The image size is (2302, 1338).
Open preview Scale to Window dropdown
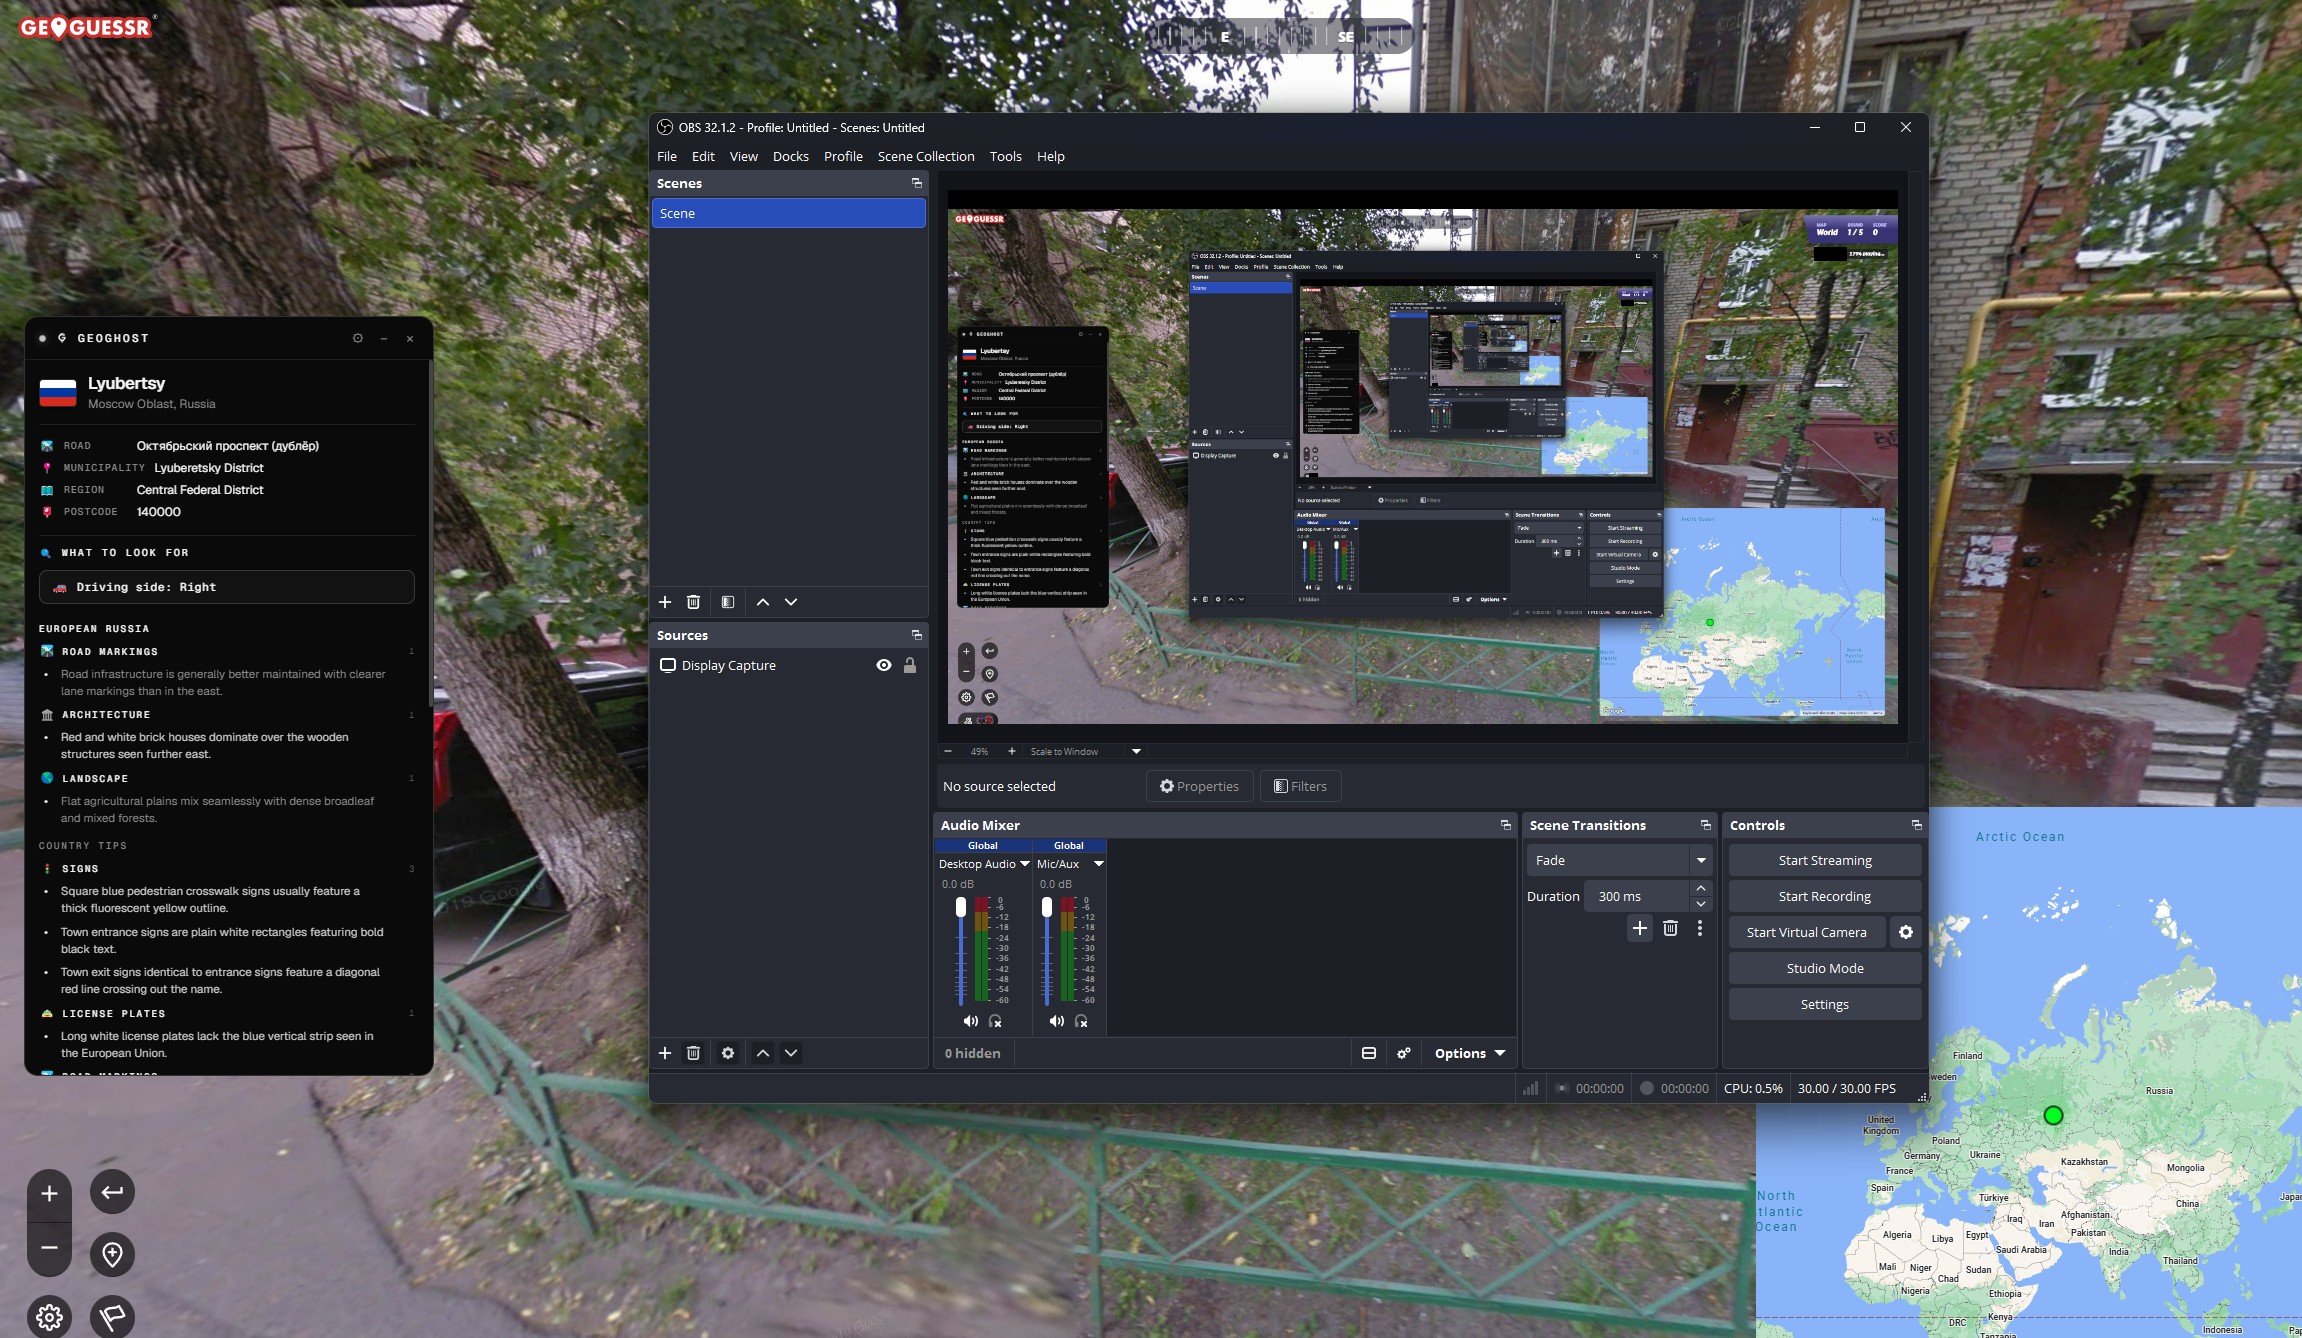pos(1136,751)
